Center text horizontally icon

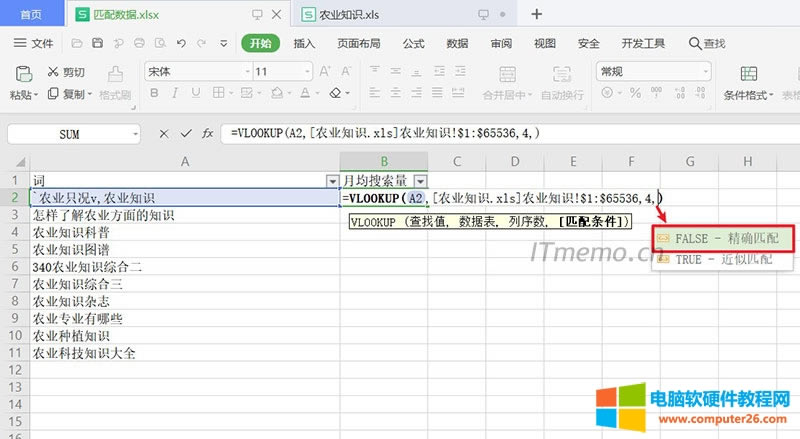tap(395, 93)
